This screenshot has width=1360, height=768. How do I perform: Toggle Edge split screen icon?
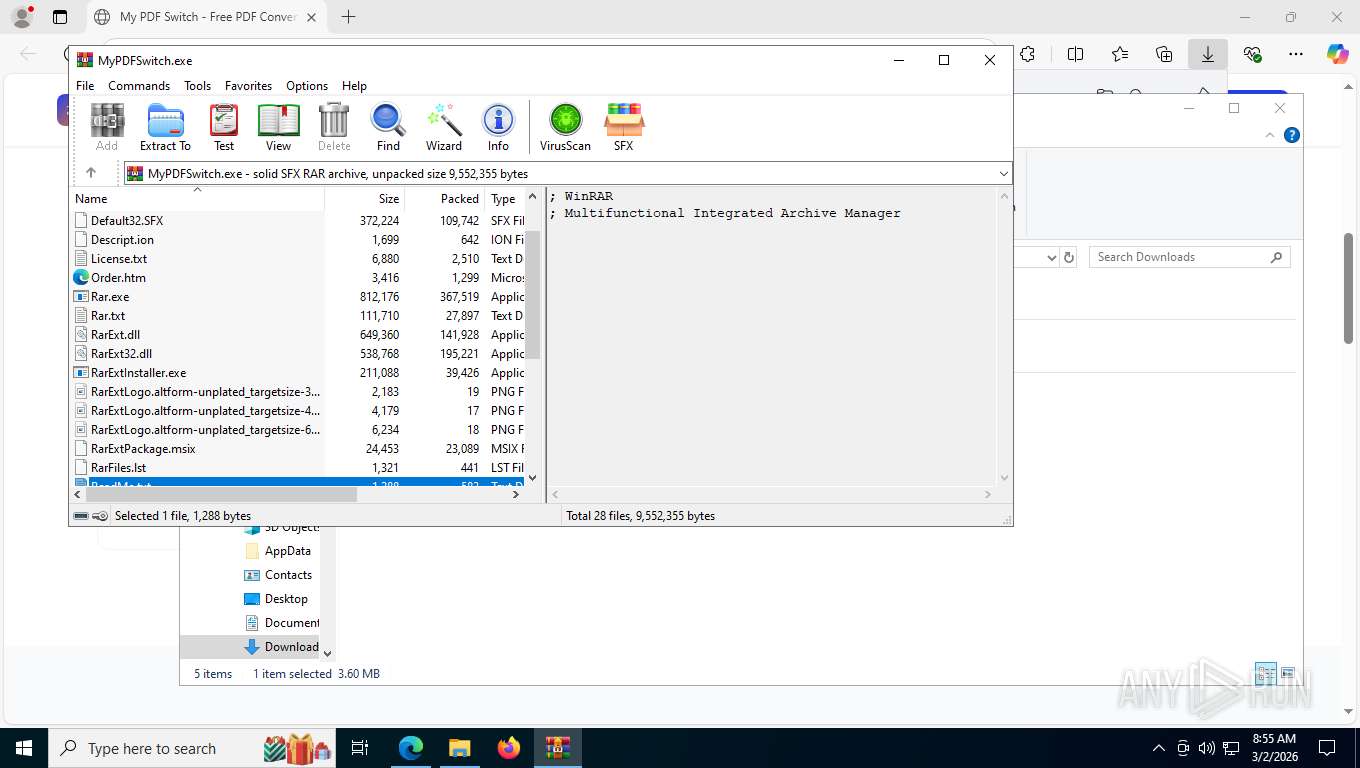click(1076, 54)
